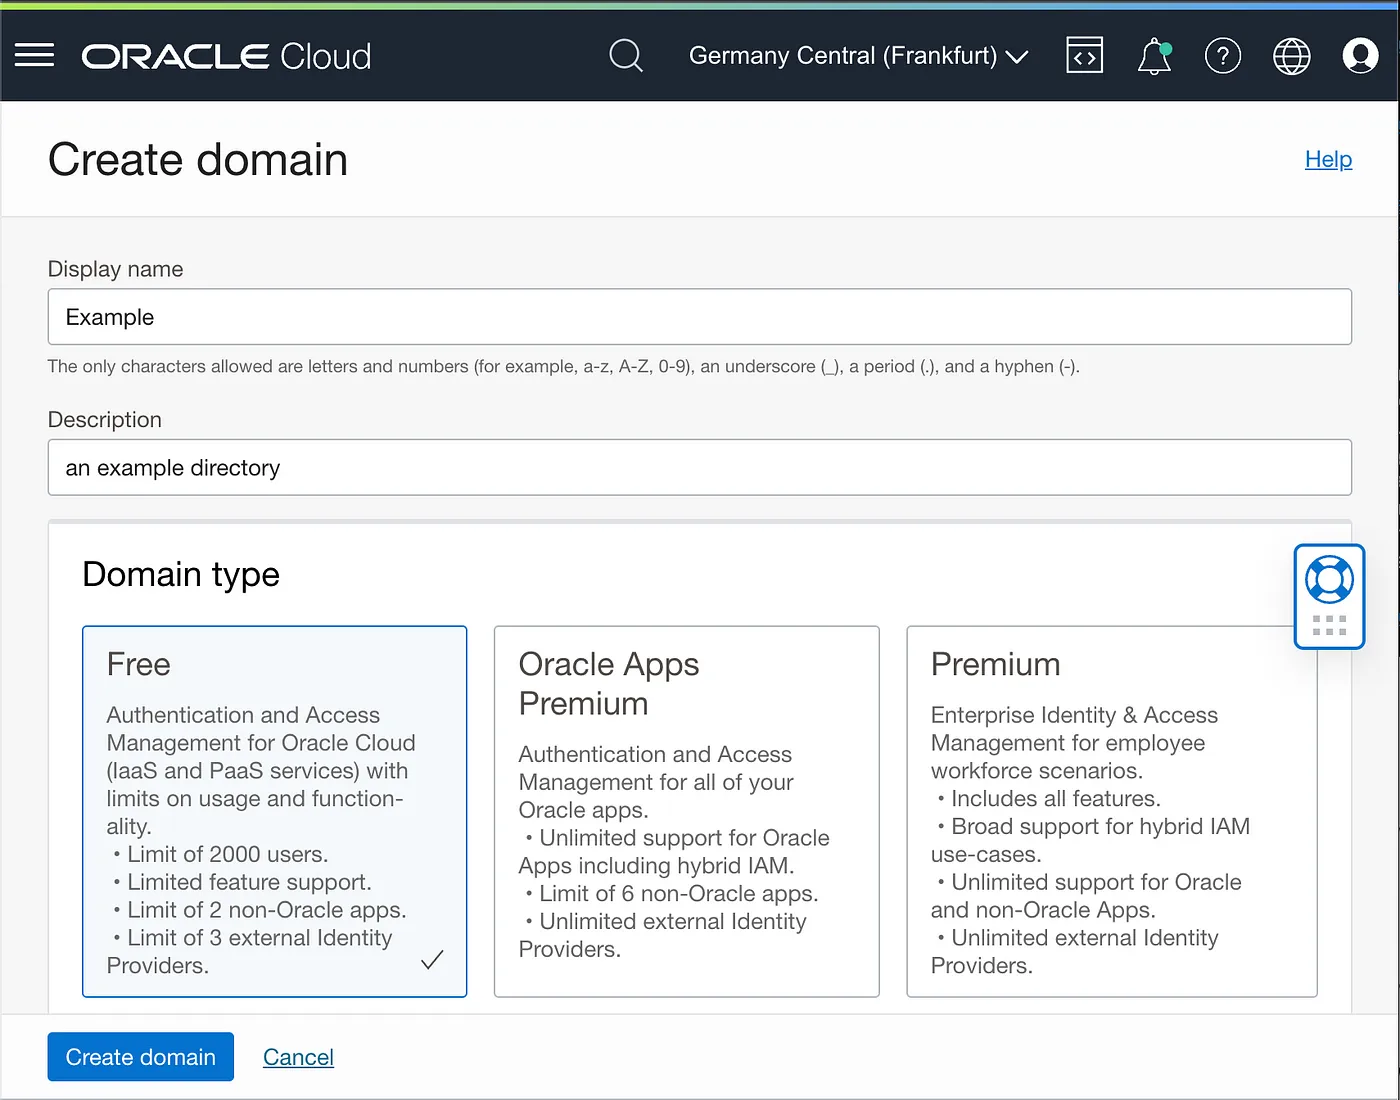Click the 'Includes all features.' text

click(x=1056, y=798)
